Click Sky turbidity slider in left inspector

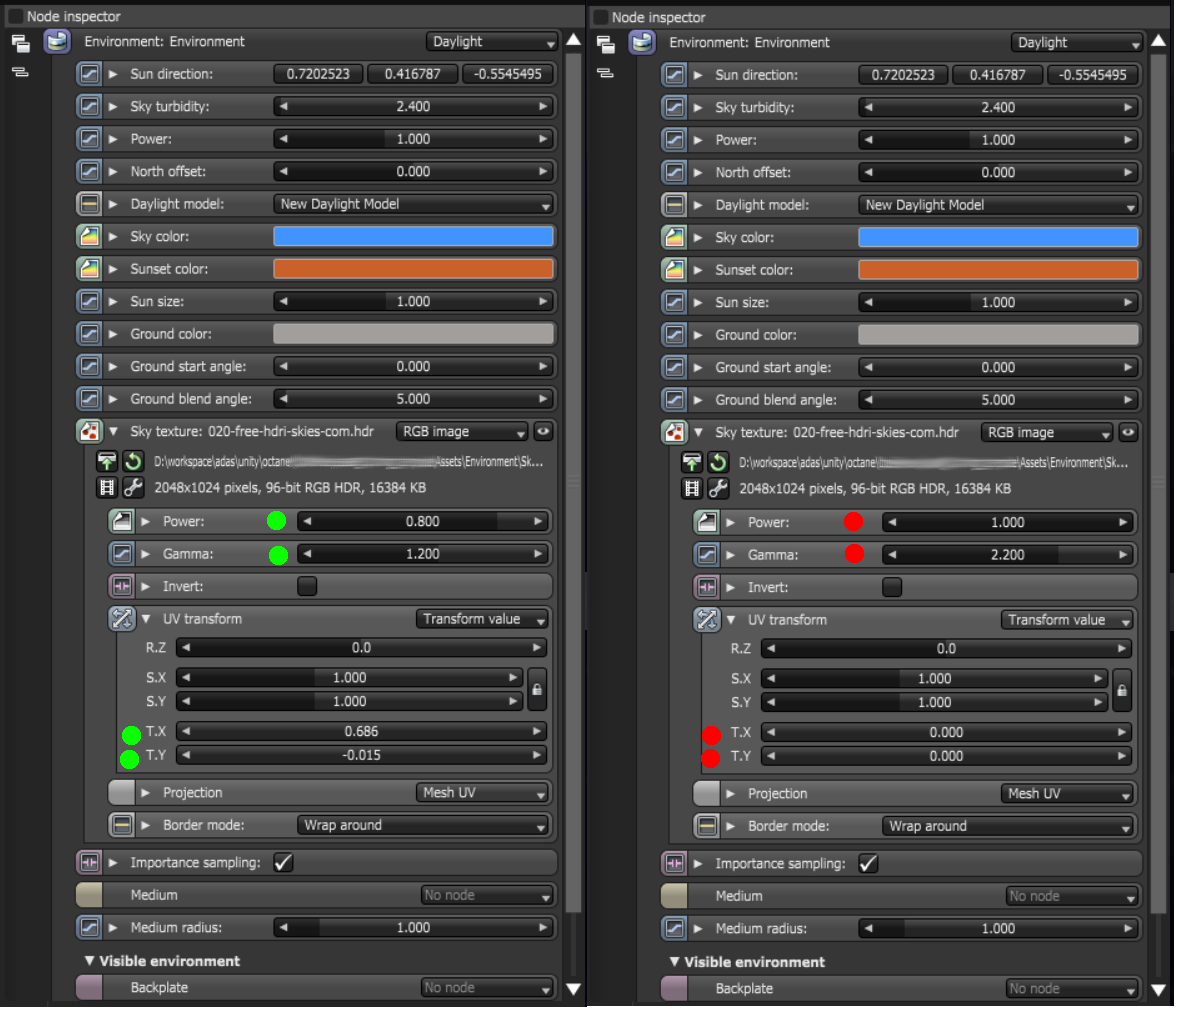(x=414, y=107)
